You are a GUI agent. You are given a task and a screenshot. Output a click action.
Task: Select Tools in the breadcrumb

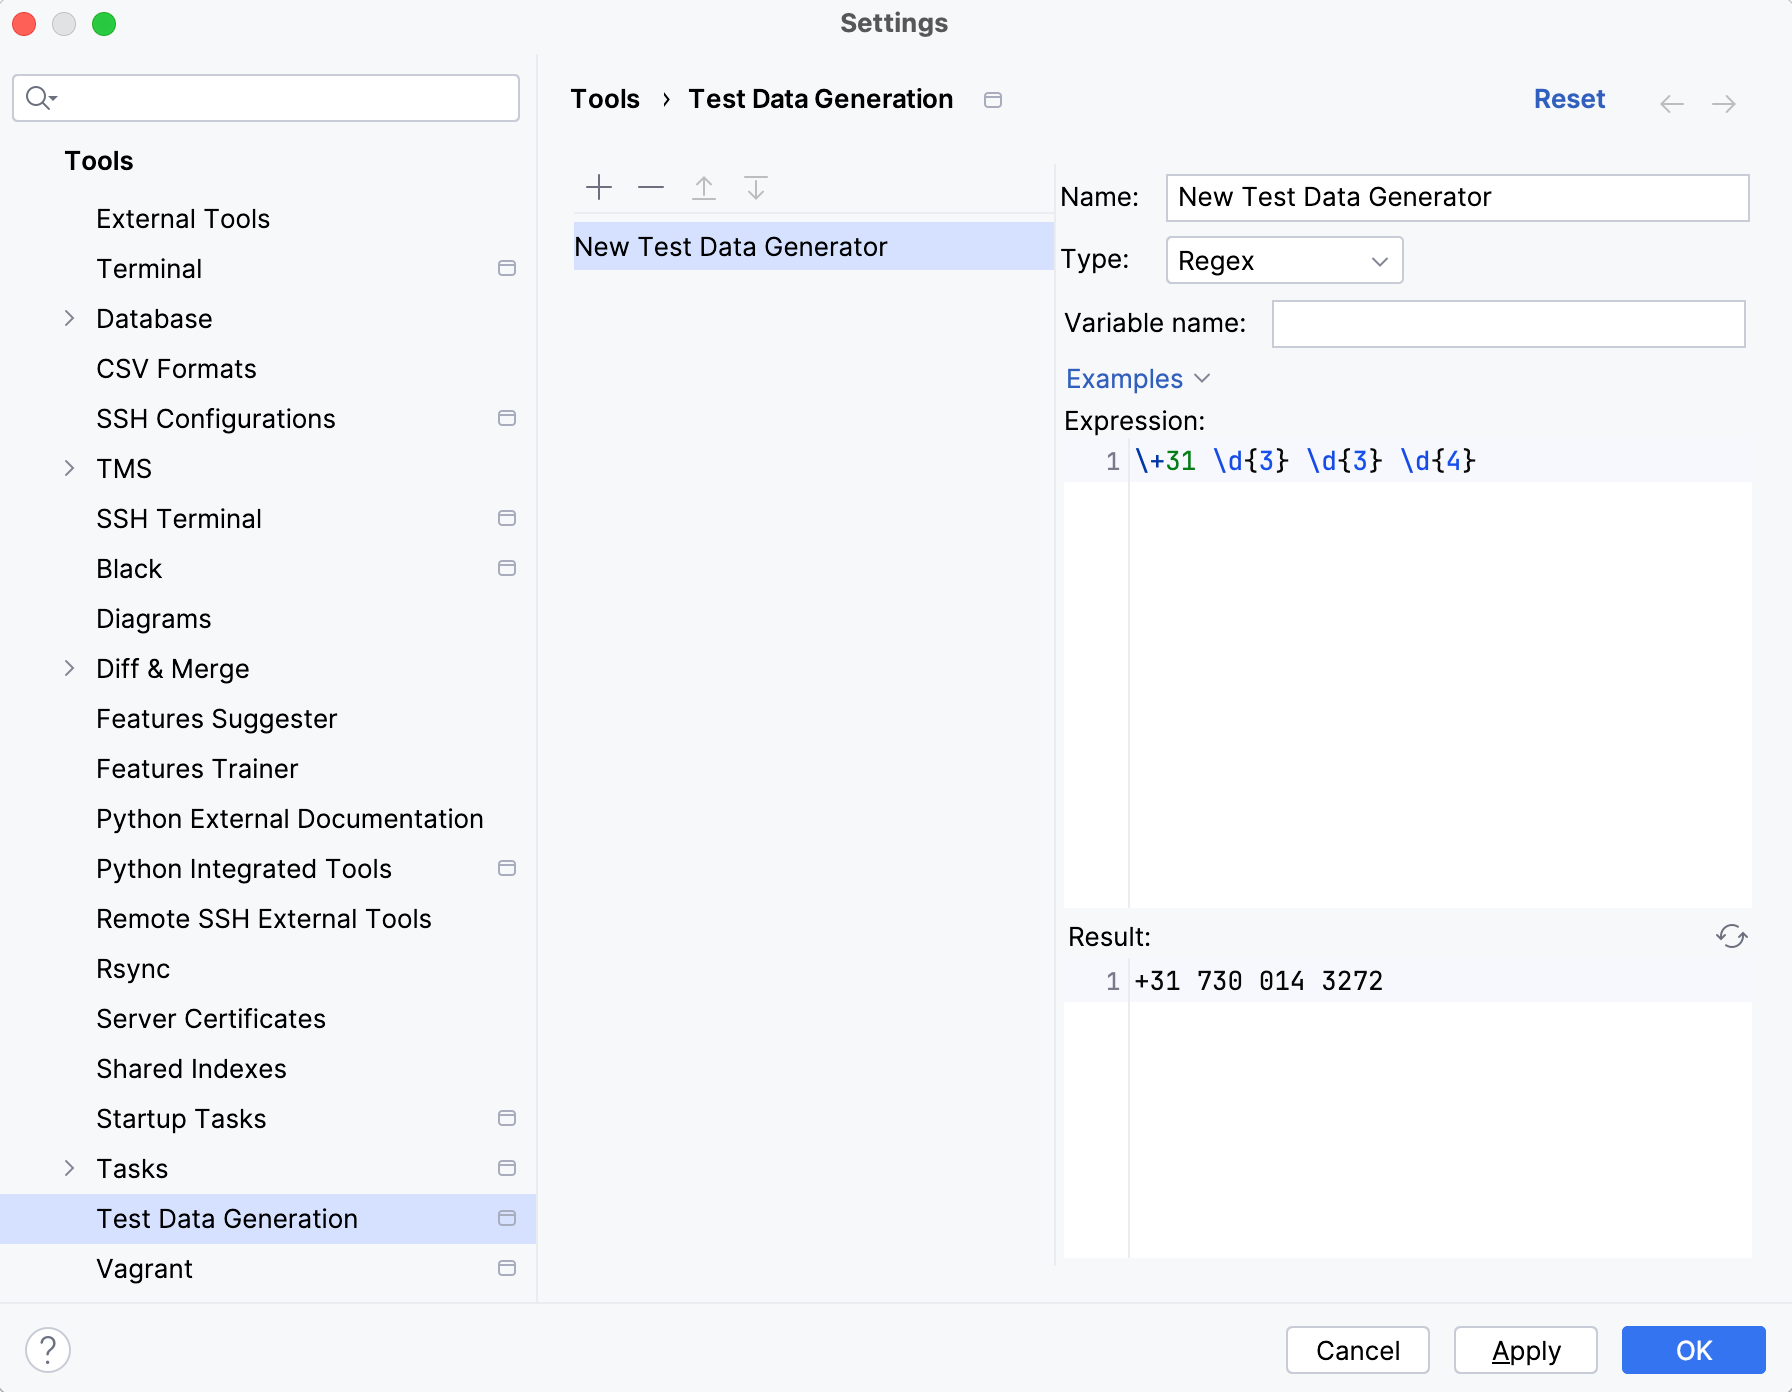pyautogui.click(x=604, y=98)
